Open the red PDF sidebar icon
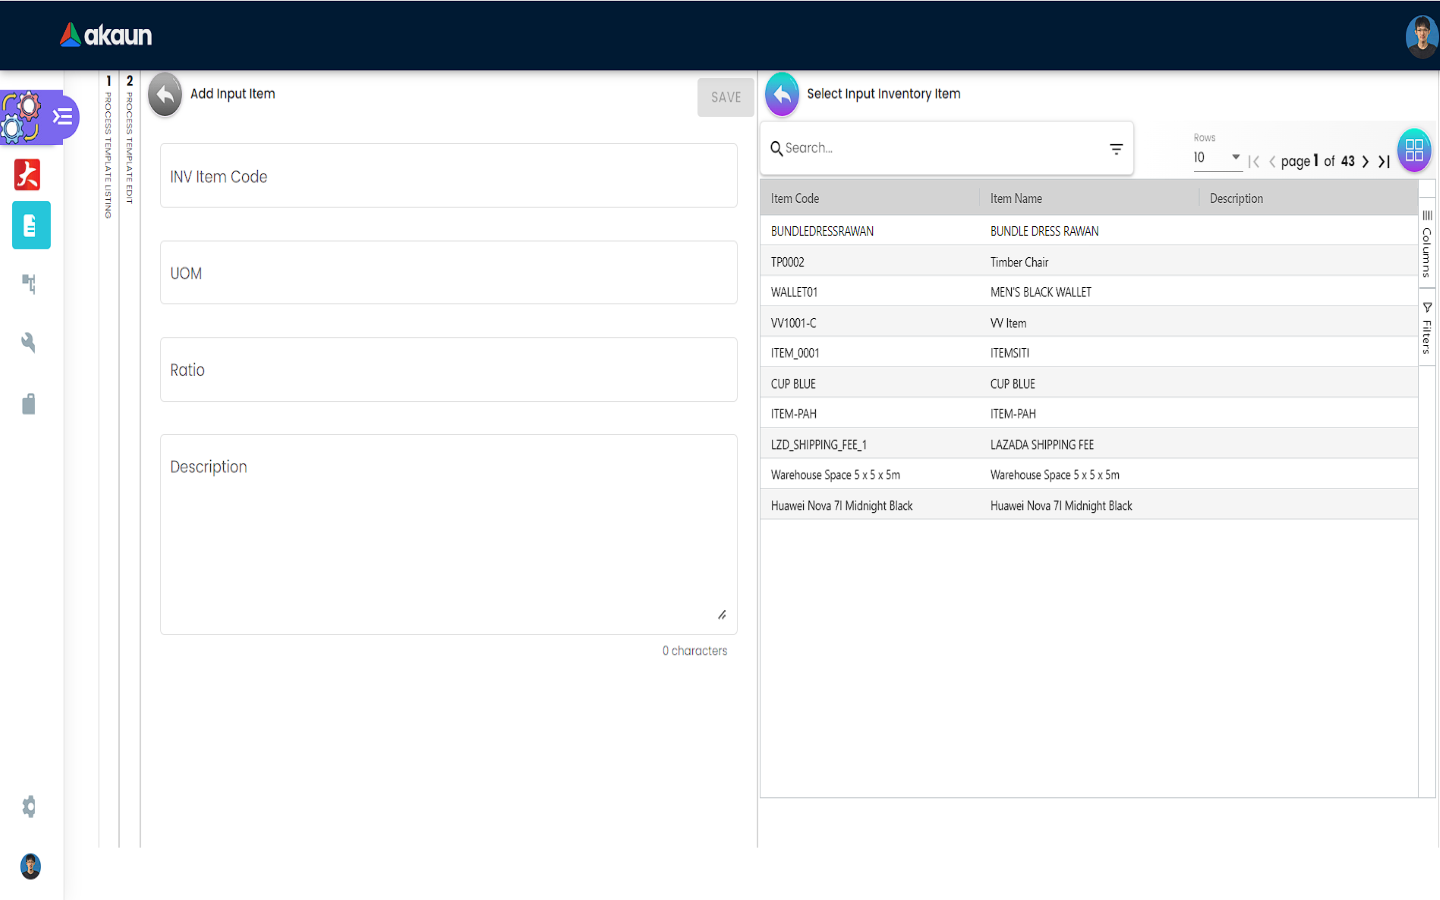The image size is (1440, 900). point(28,175)
